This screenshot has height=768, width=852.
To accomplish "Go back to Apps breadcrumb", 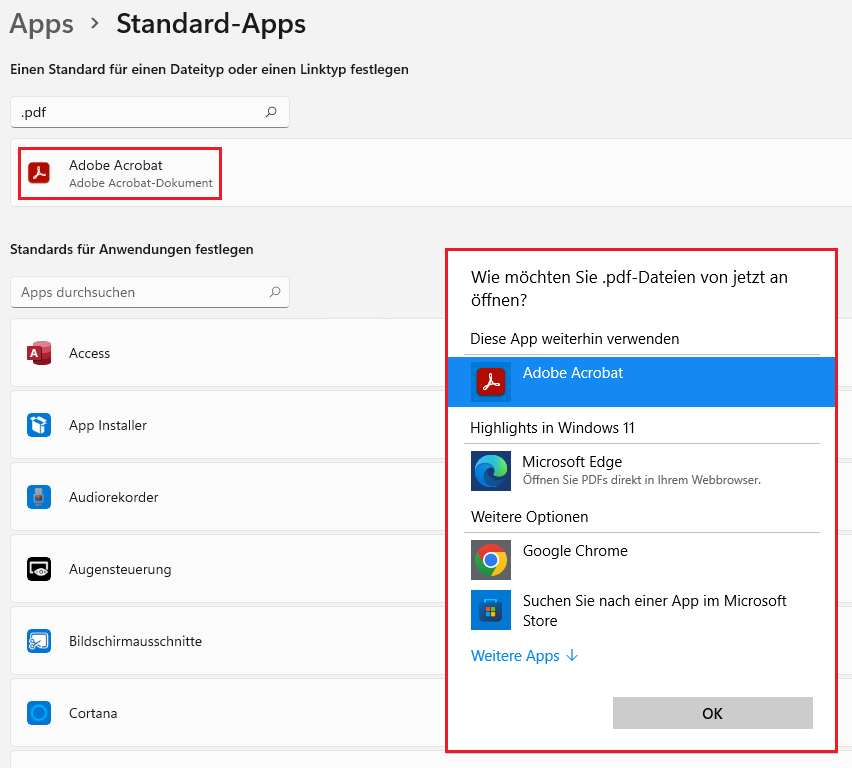I will tap(42, 23).
